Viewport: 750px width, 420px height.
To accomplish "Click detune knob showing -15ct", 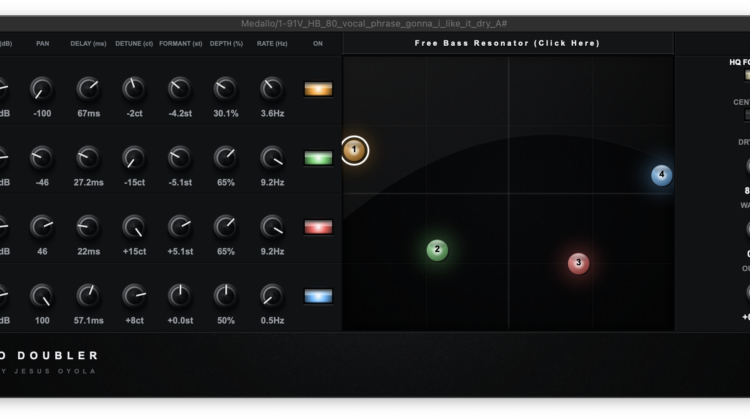I will click(x=134, y=158).
